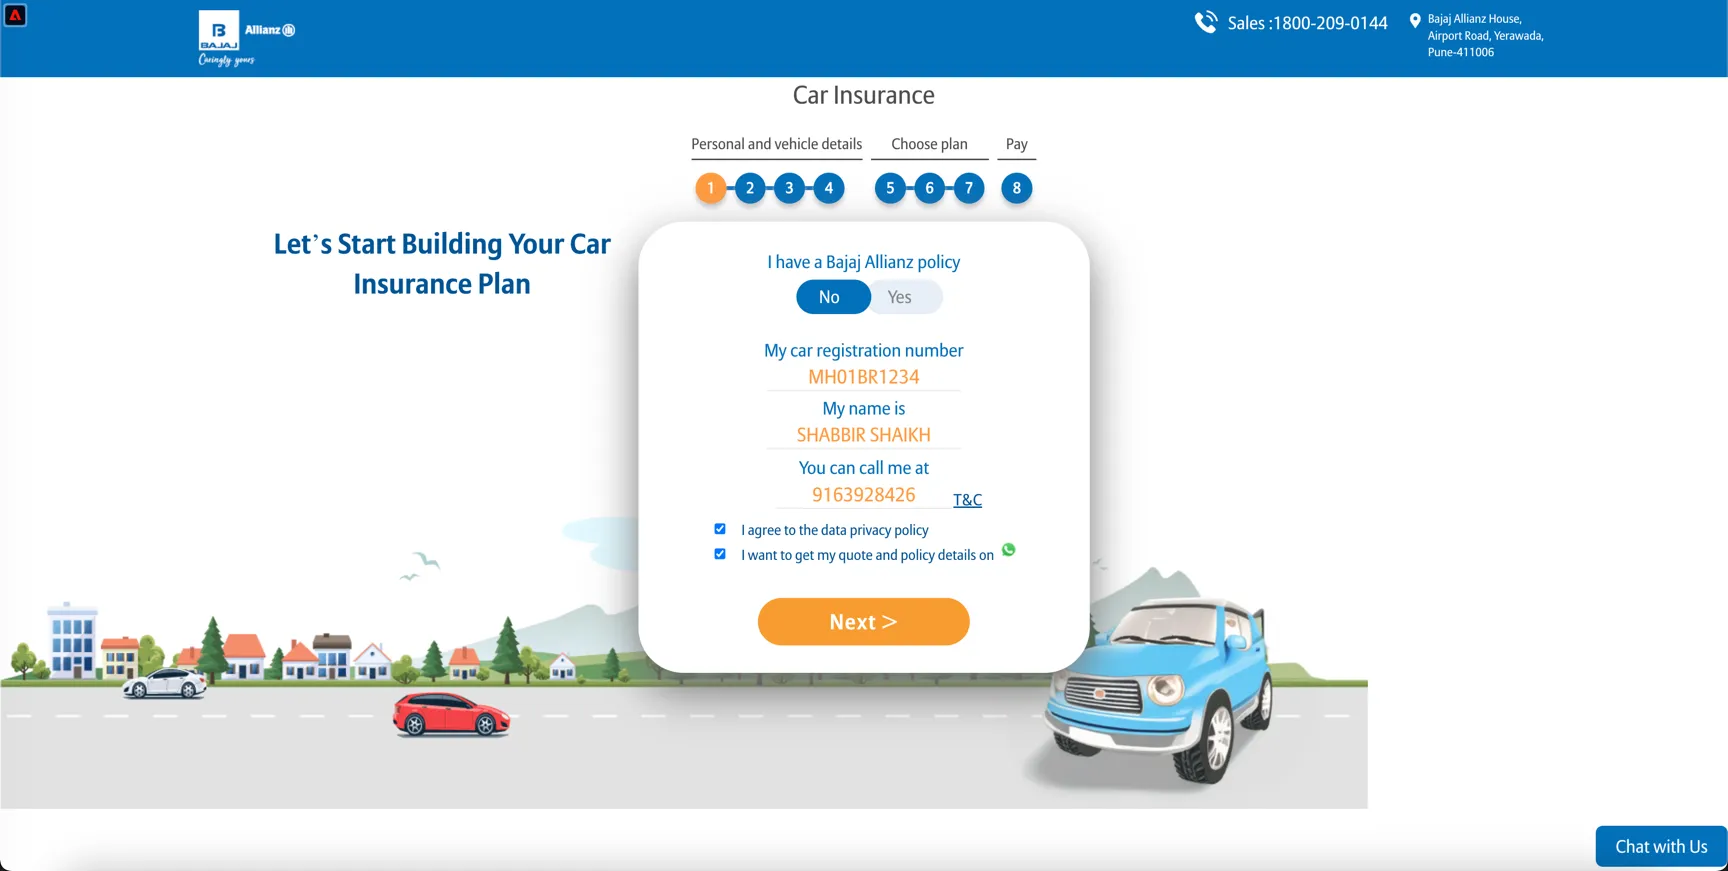Go to step 5 circle
This screenshot has width=1728, height=871.
click(x=890, y=188)
